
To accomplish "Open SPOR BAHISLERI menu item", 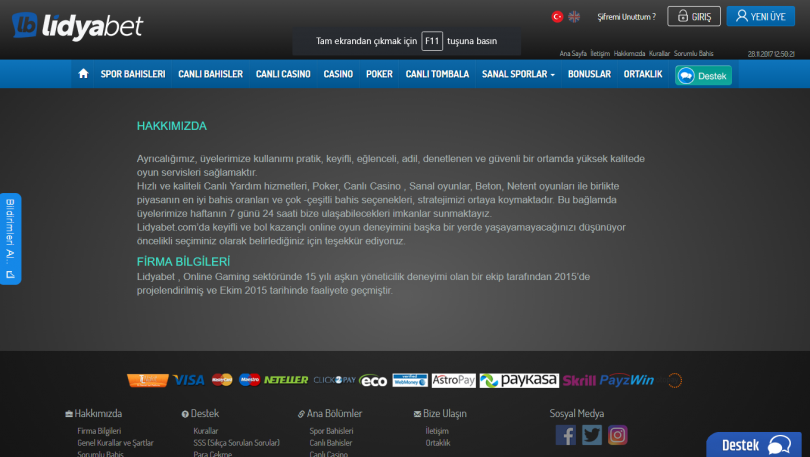I will pyautogui.click(x=133, y=74).
